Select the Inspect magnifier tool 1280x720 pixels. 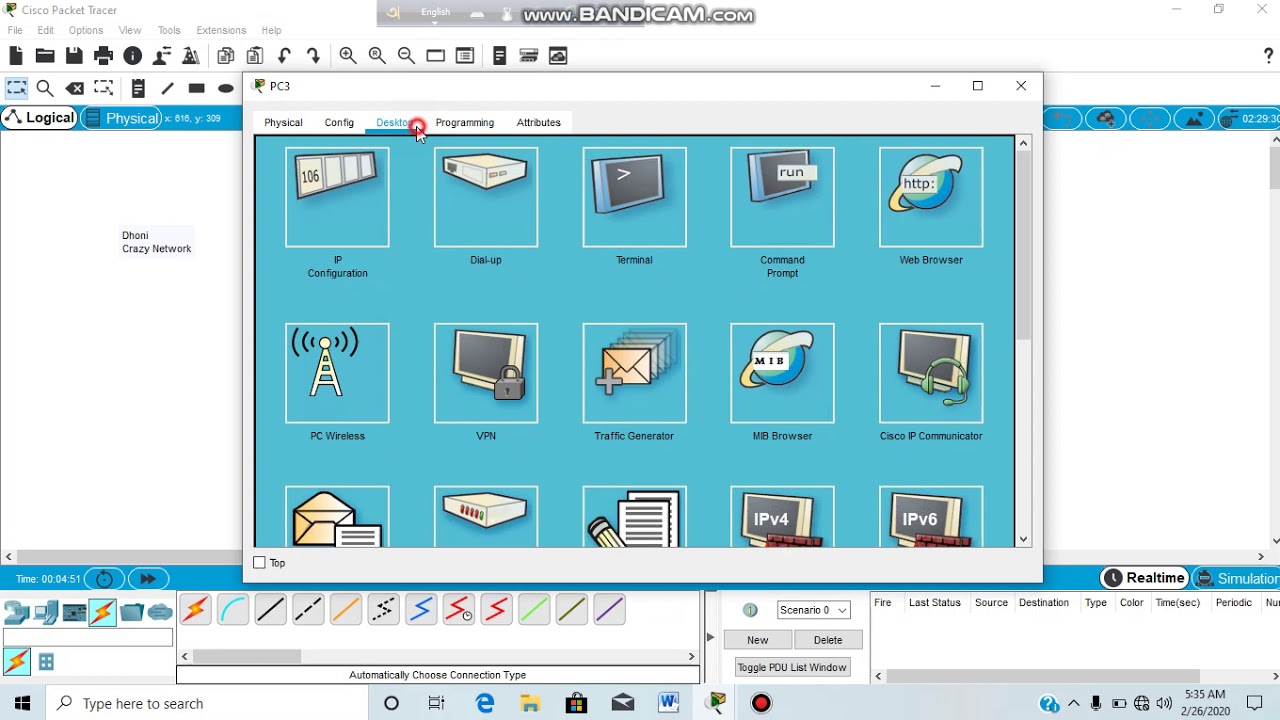pos(45,88)
